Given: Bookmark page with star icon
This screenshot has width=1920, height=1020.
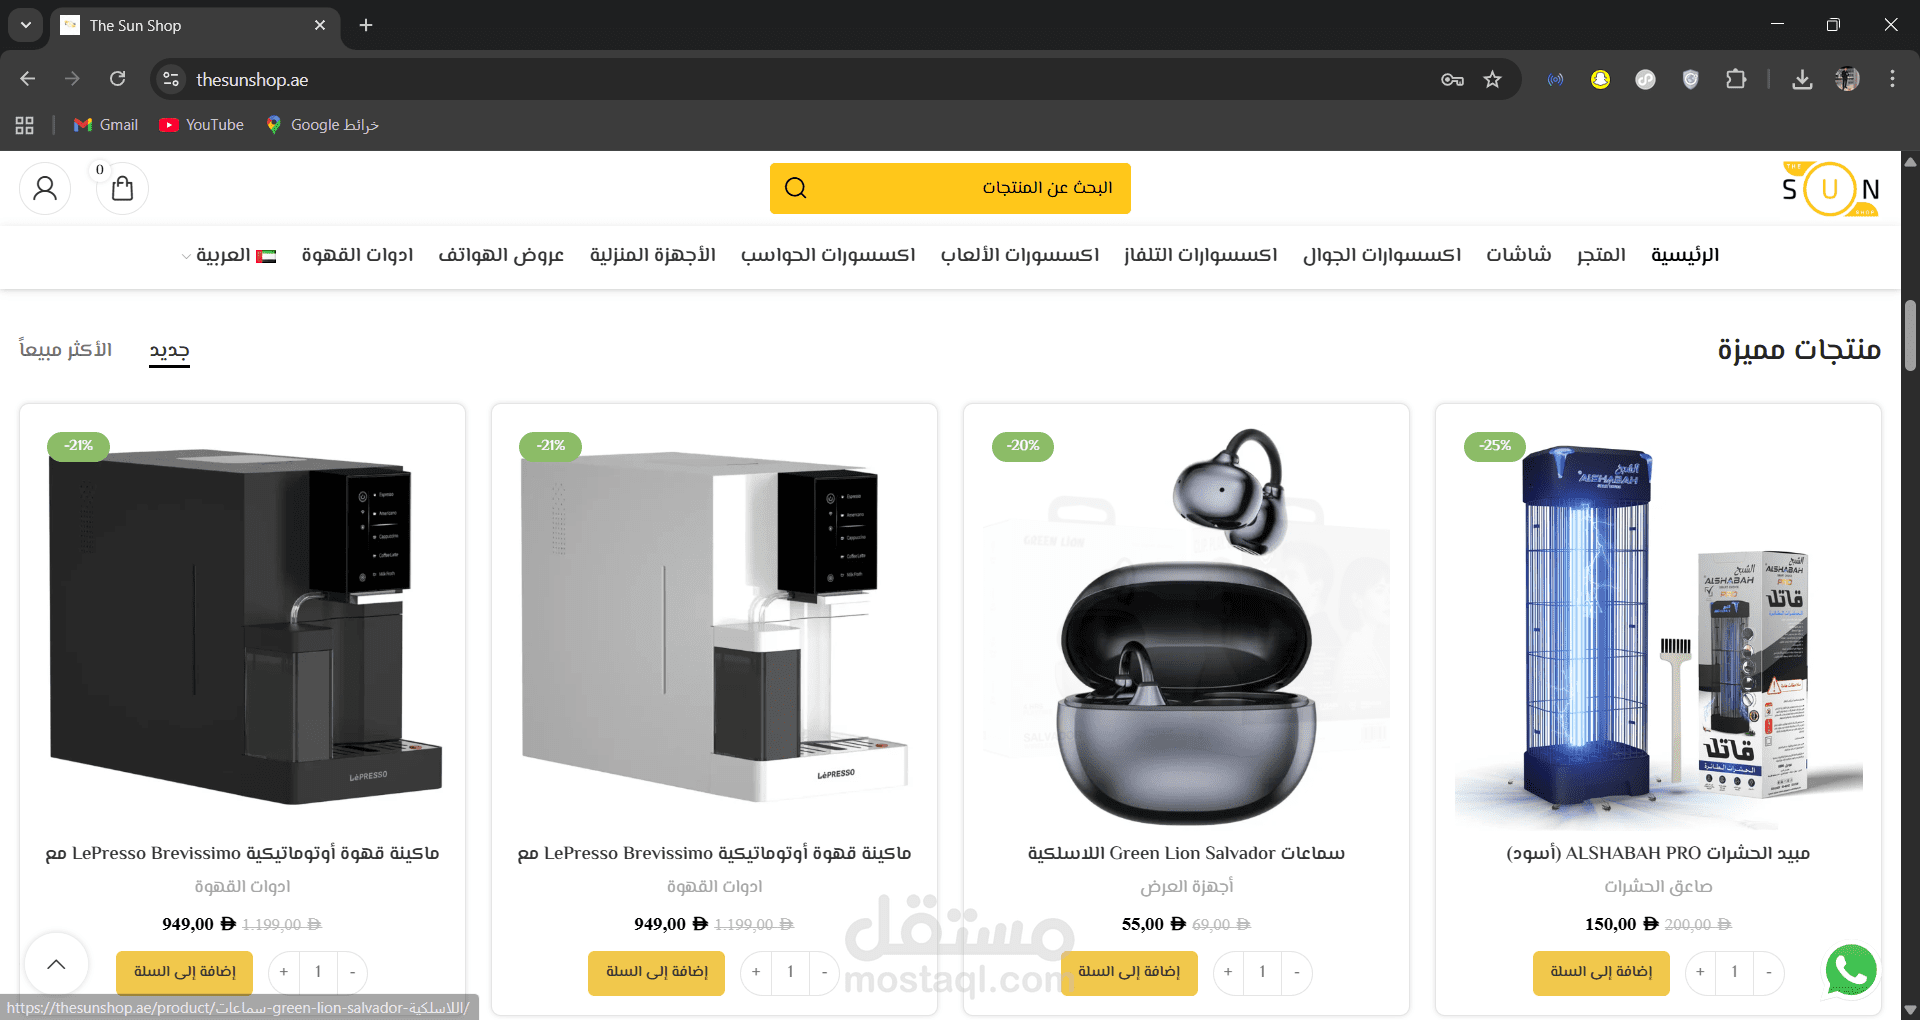Looking at the screenshot, I should tap(1492, 80).
